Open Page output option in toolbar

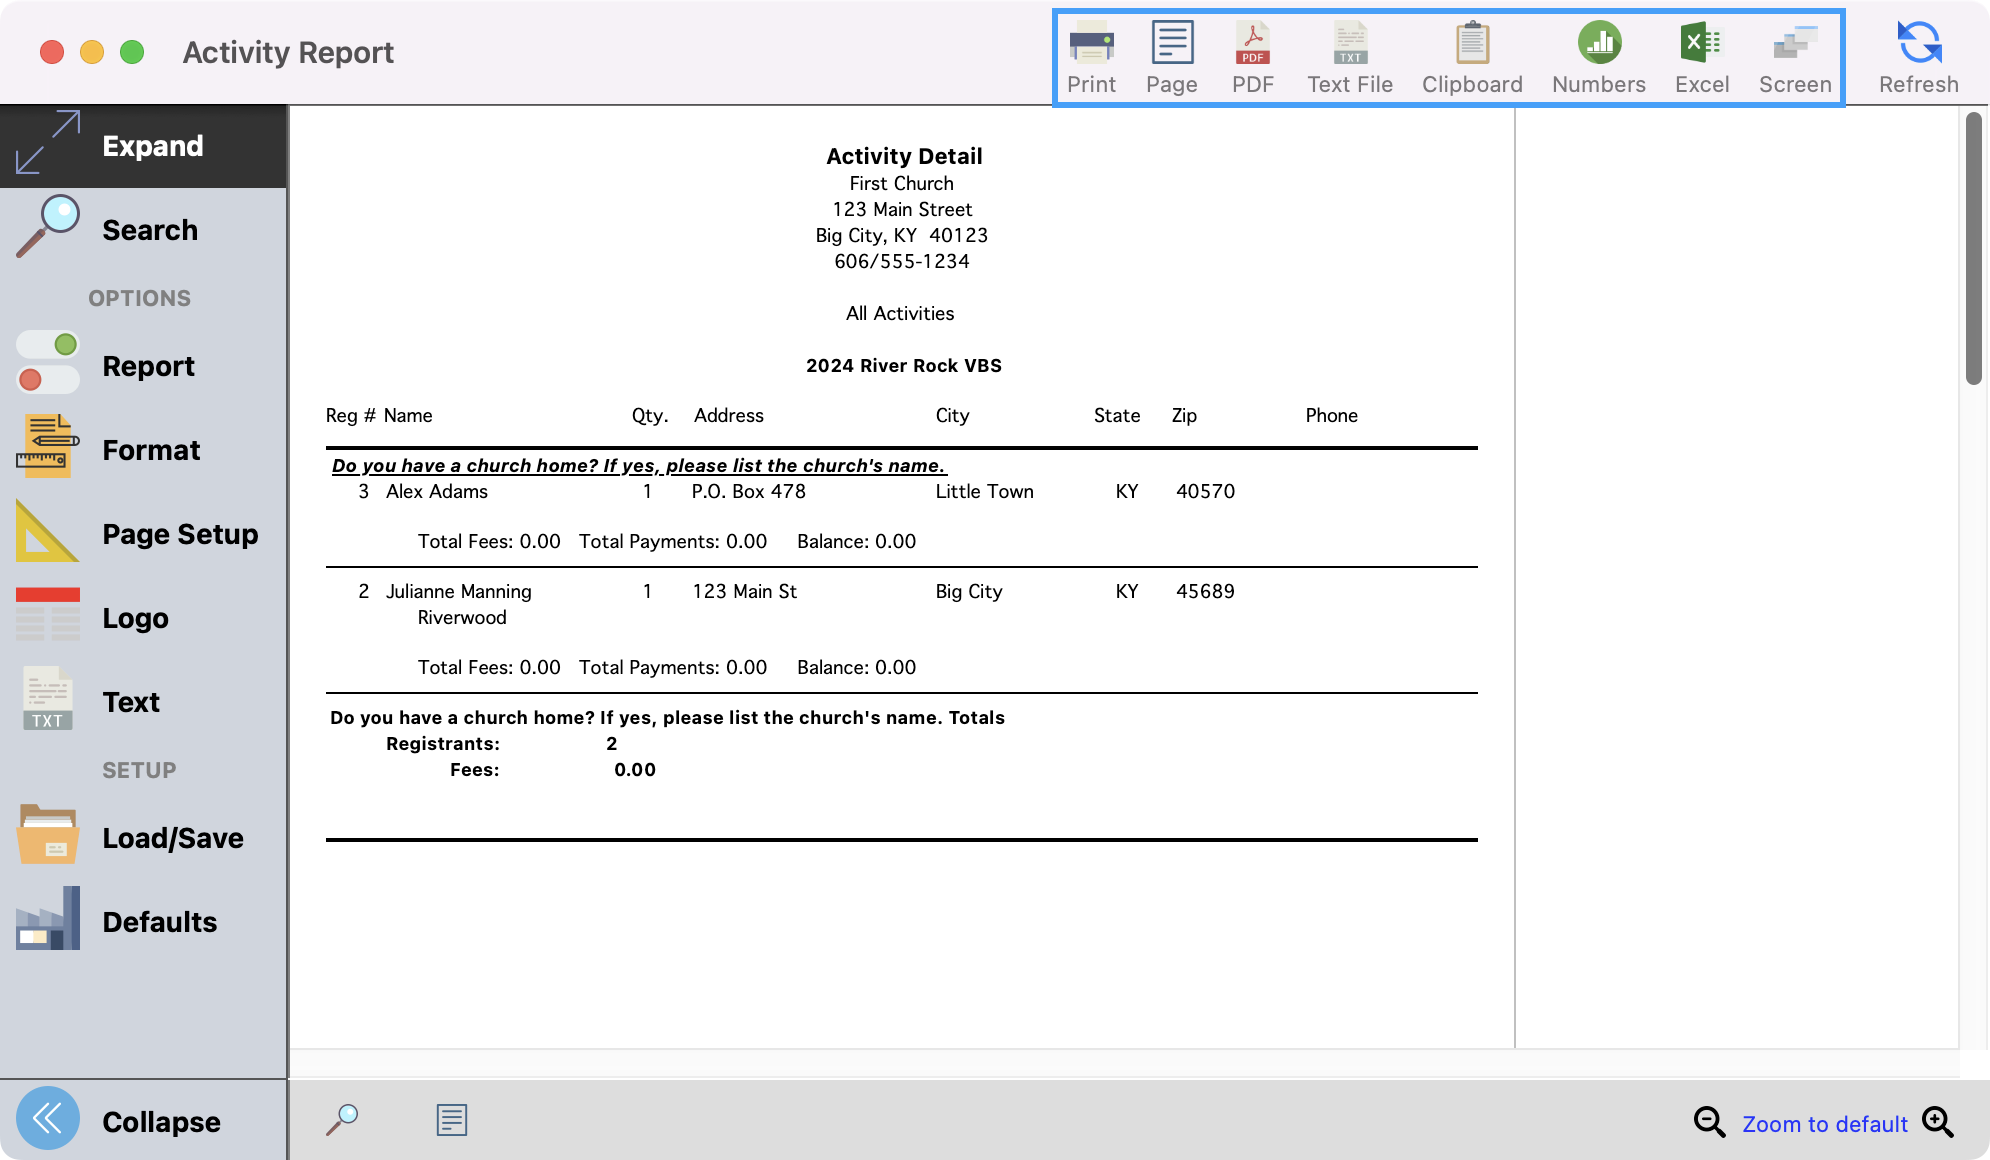(1171, 58)
